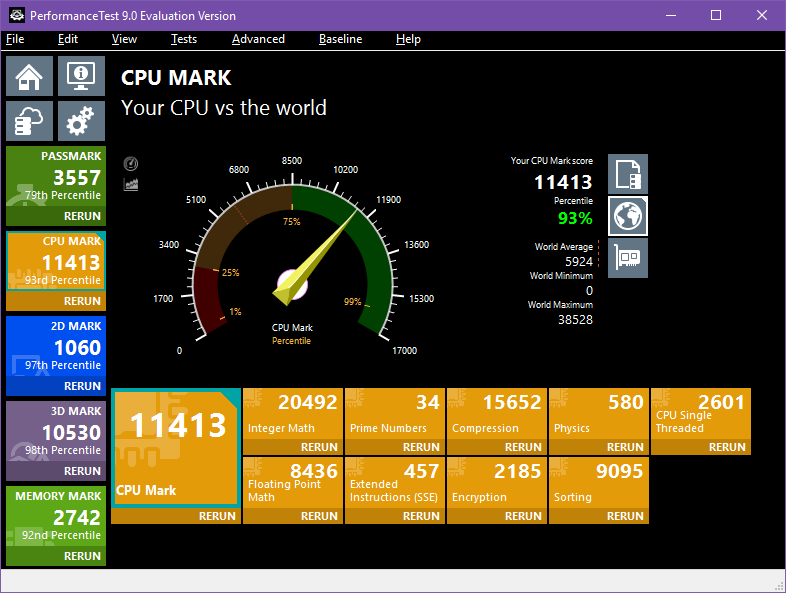Open the File menu
Image resolution: width=786 pixels, height=593 pixels.
pos(15,39)
